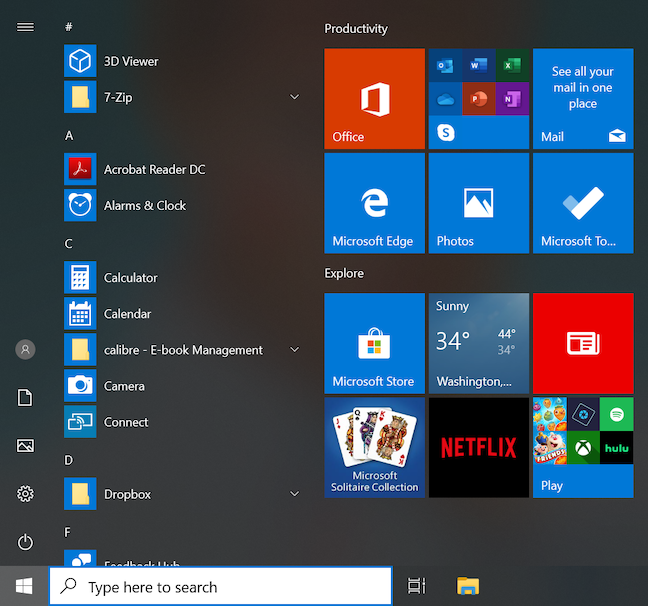Expand the 7-Zip folder
This screenshot has width=648, height=606.
click(x=294, y=97)
